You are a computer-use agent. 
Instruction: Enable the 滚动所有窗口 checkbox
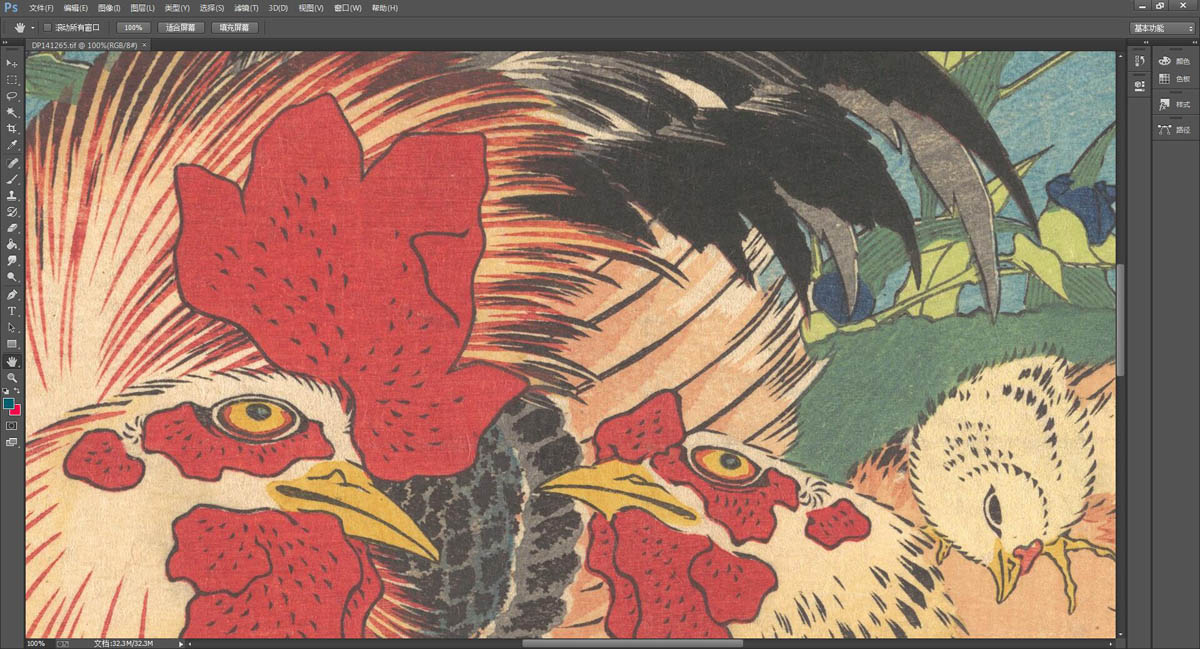(x=47, y=27)
